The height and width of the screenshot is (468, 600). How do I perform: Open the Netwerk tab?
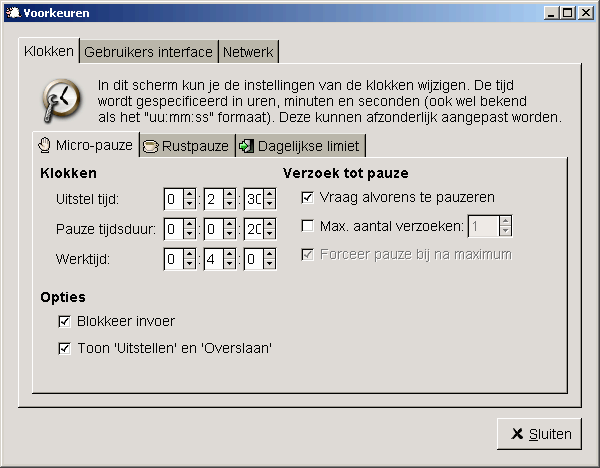[x=248, y=51]
